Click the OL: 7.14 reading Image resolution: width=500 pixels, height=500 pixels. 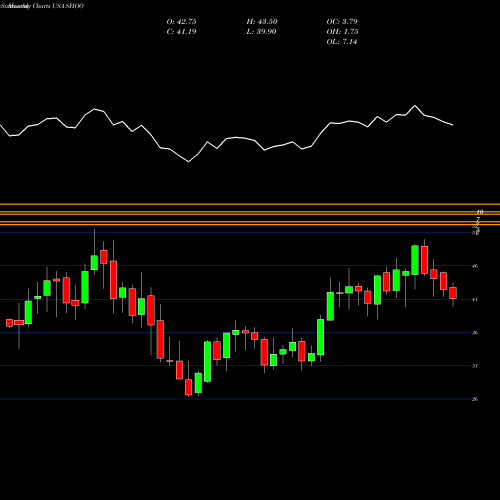(342, 42)
